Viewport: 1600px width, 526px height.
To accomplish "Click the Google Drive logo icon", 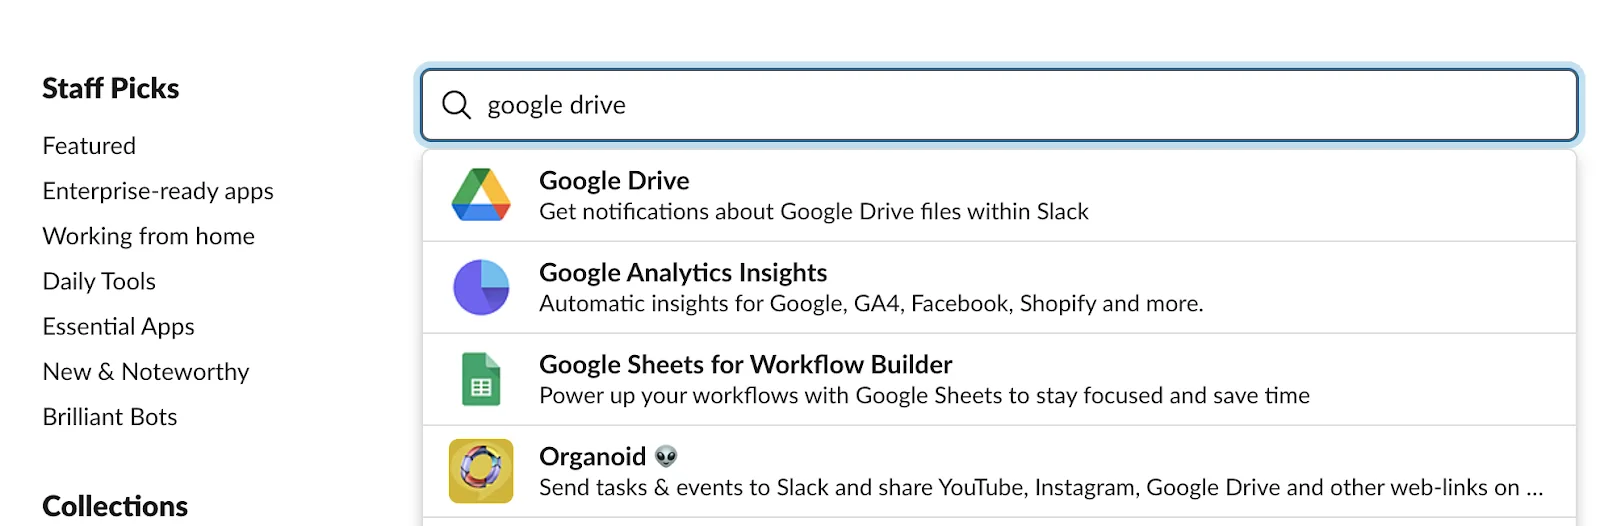I will point(481,195).
